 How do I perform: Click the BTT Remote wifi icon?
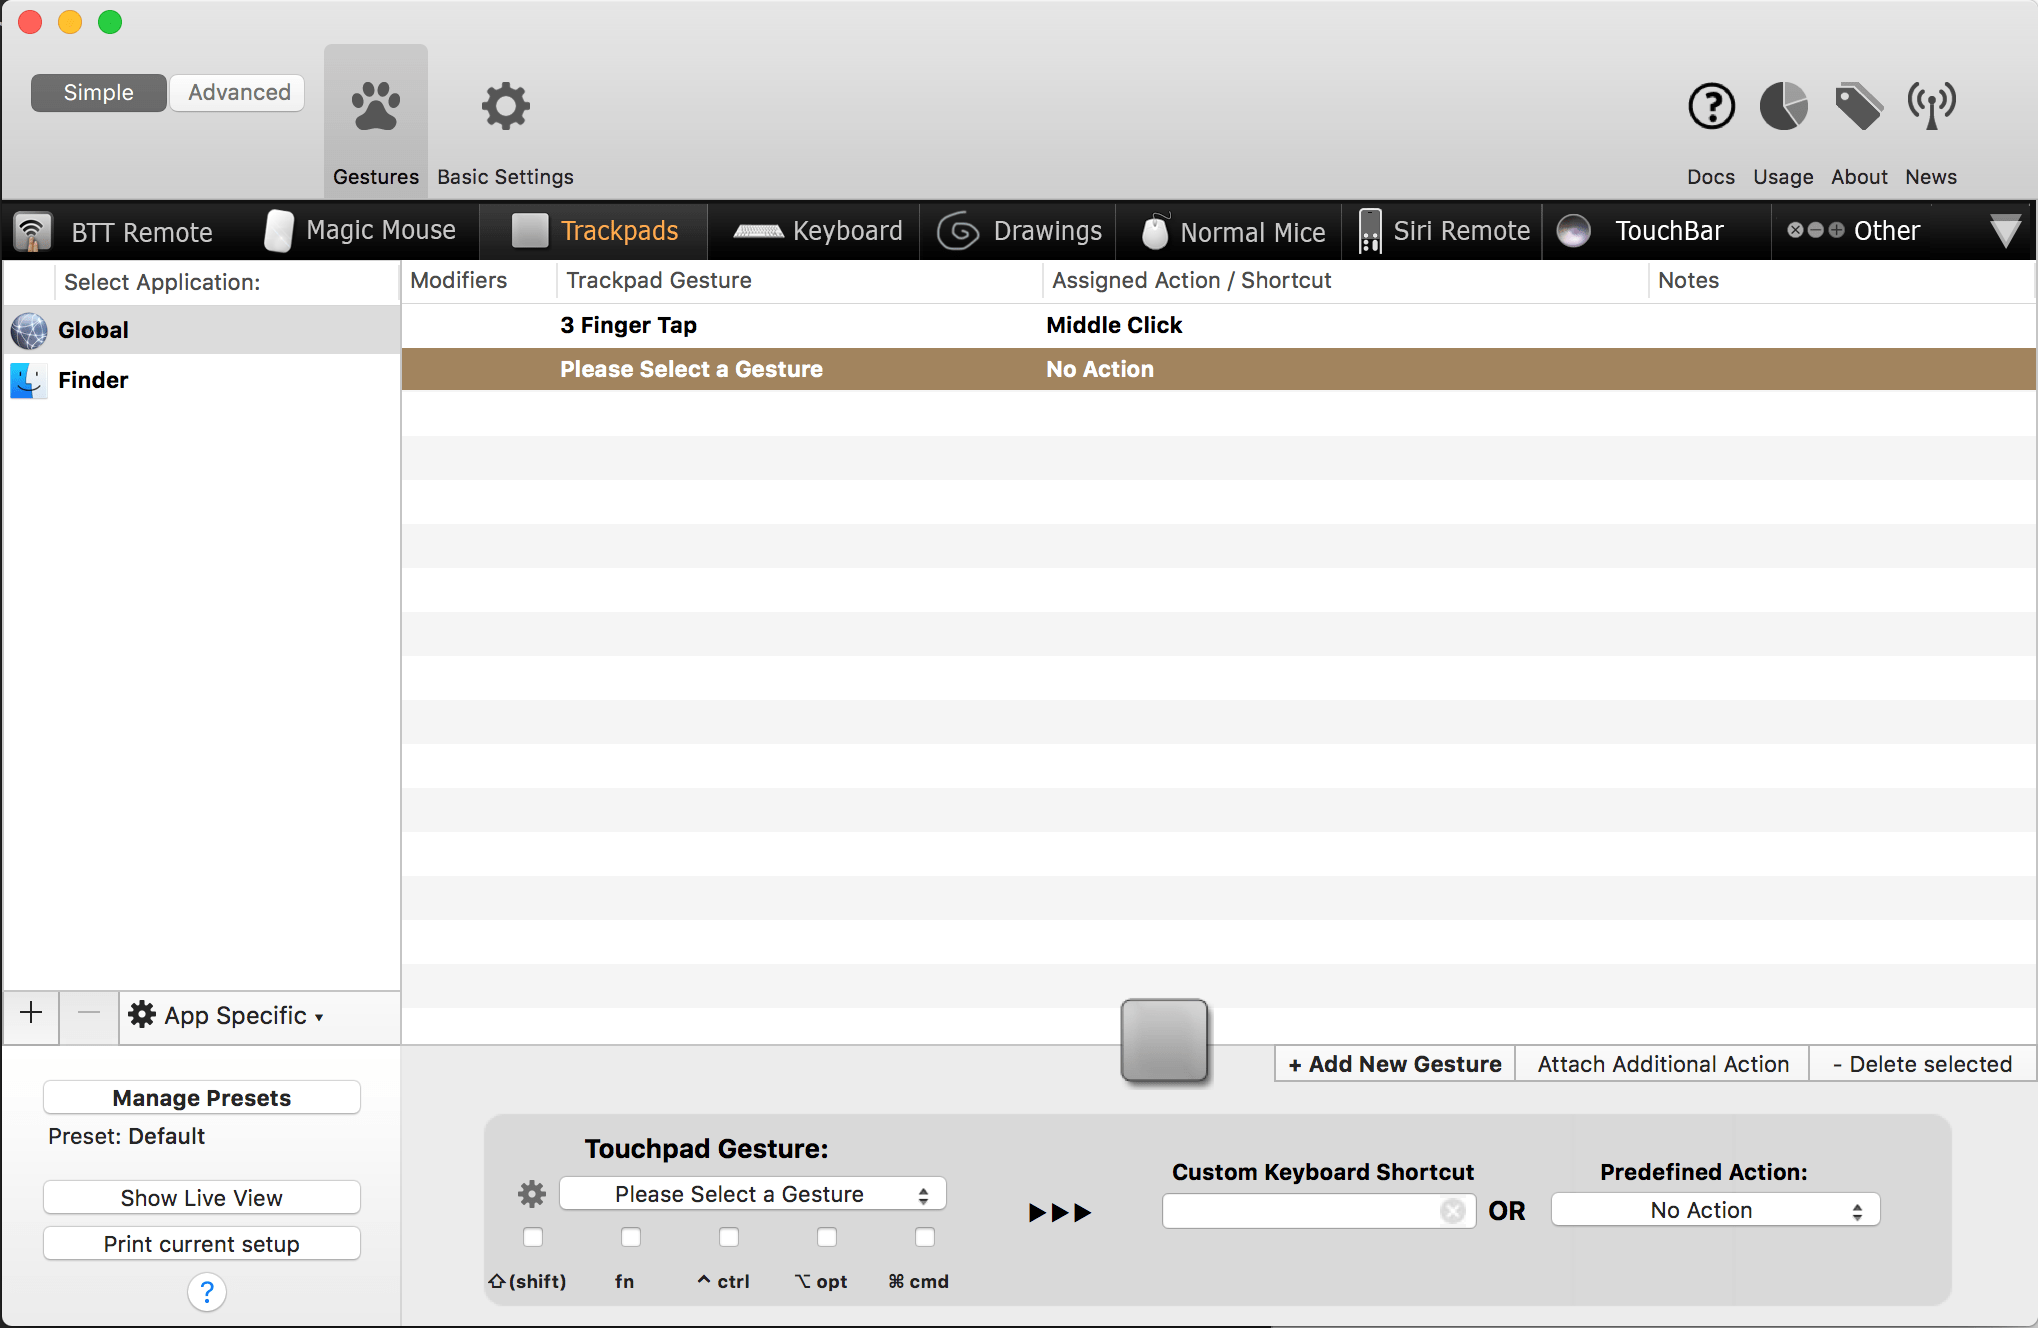coord(33,231)
